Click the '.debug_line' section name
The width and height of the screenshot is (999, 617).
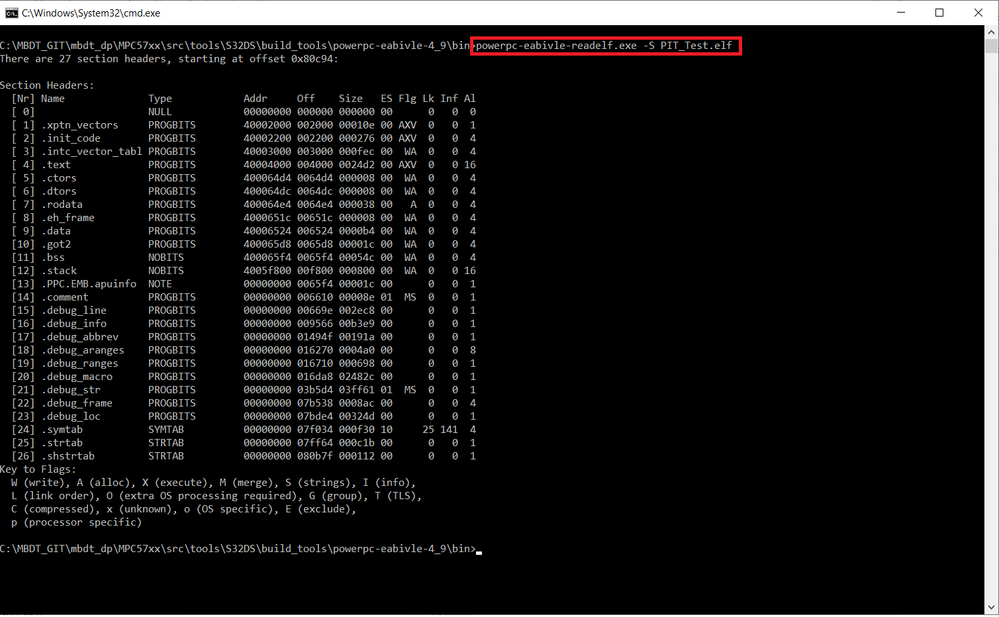pyautogui.click(x=74, y=310)
